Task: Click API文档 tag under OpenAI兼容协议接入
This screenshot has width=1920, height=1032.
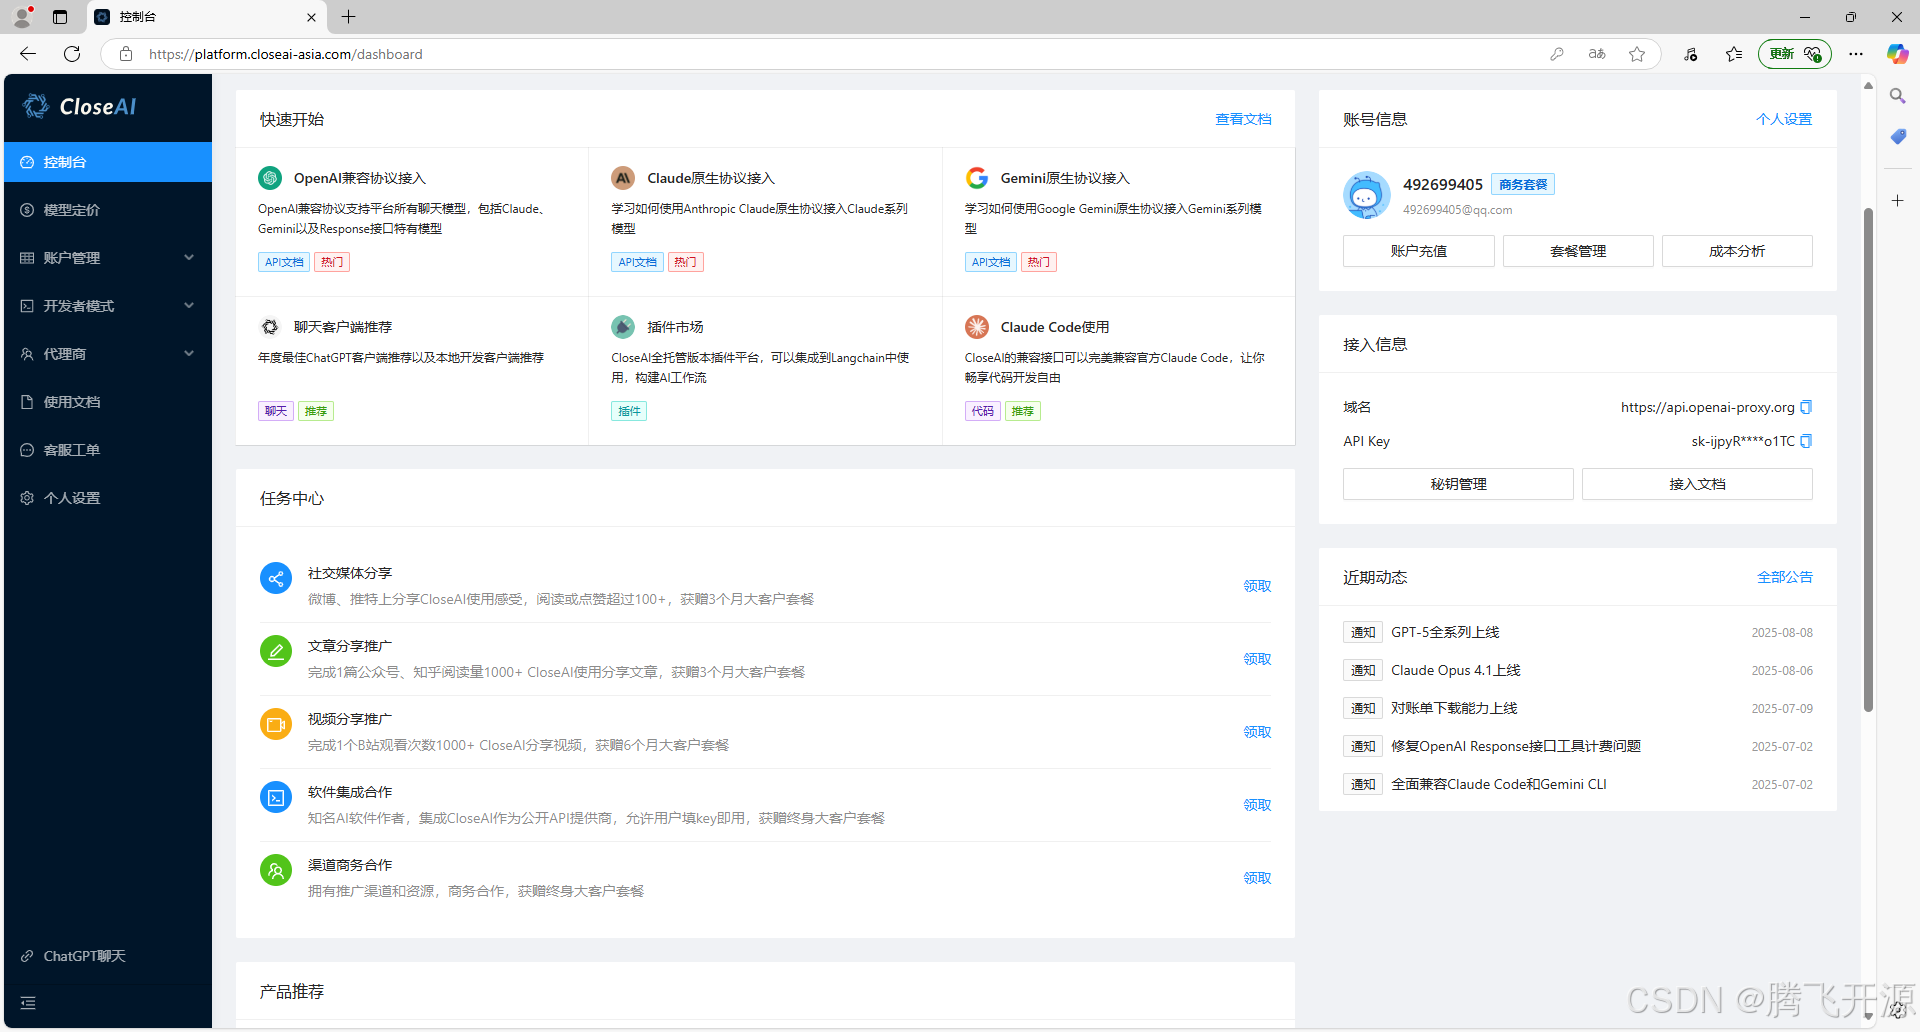Action: pyautogui.click(x=284, y=262)
